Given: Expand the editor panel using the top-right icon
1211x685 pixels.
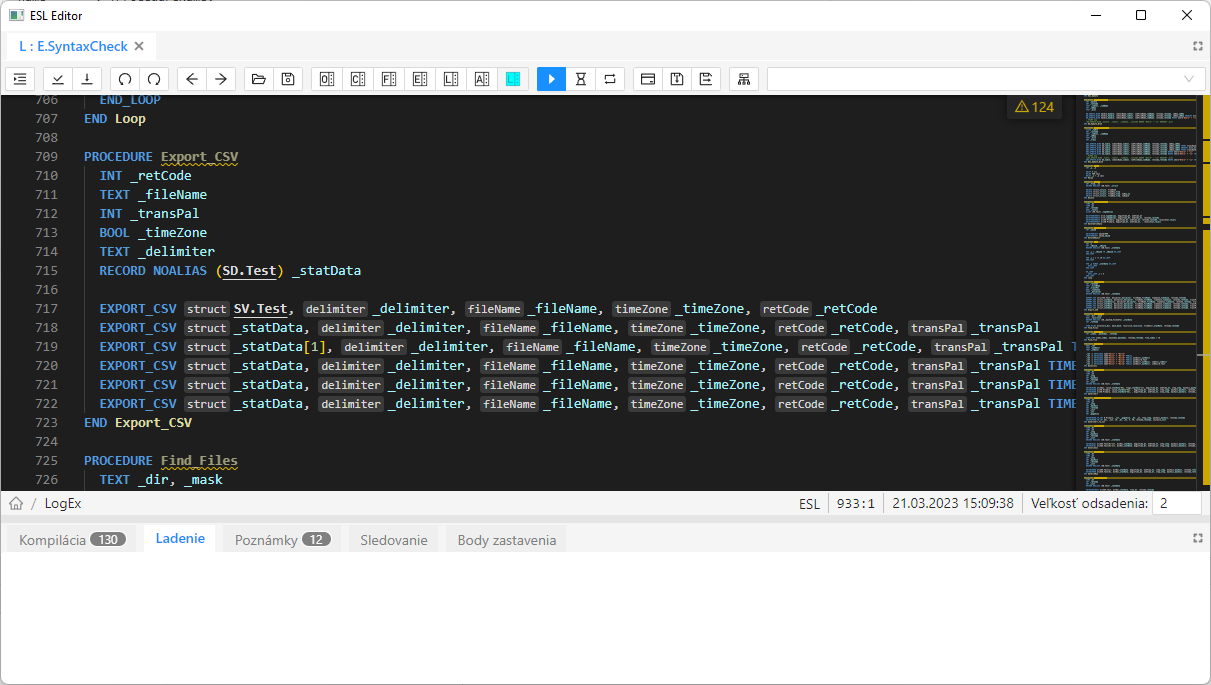Looking at the screenshot, I should 1197,46.
